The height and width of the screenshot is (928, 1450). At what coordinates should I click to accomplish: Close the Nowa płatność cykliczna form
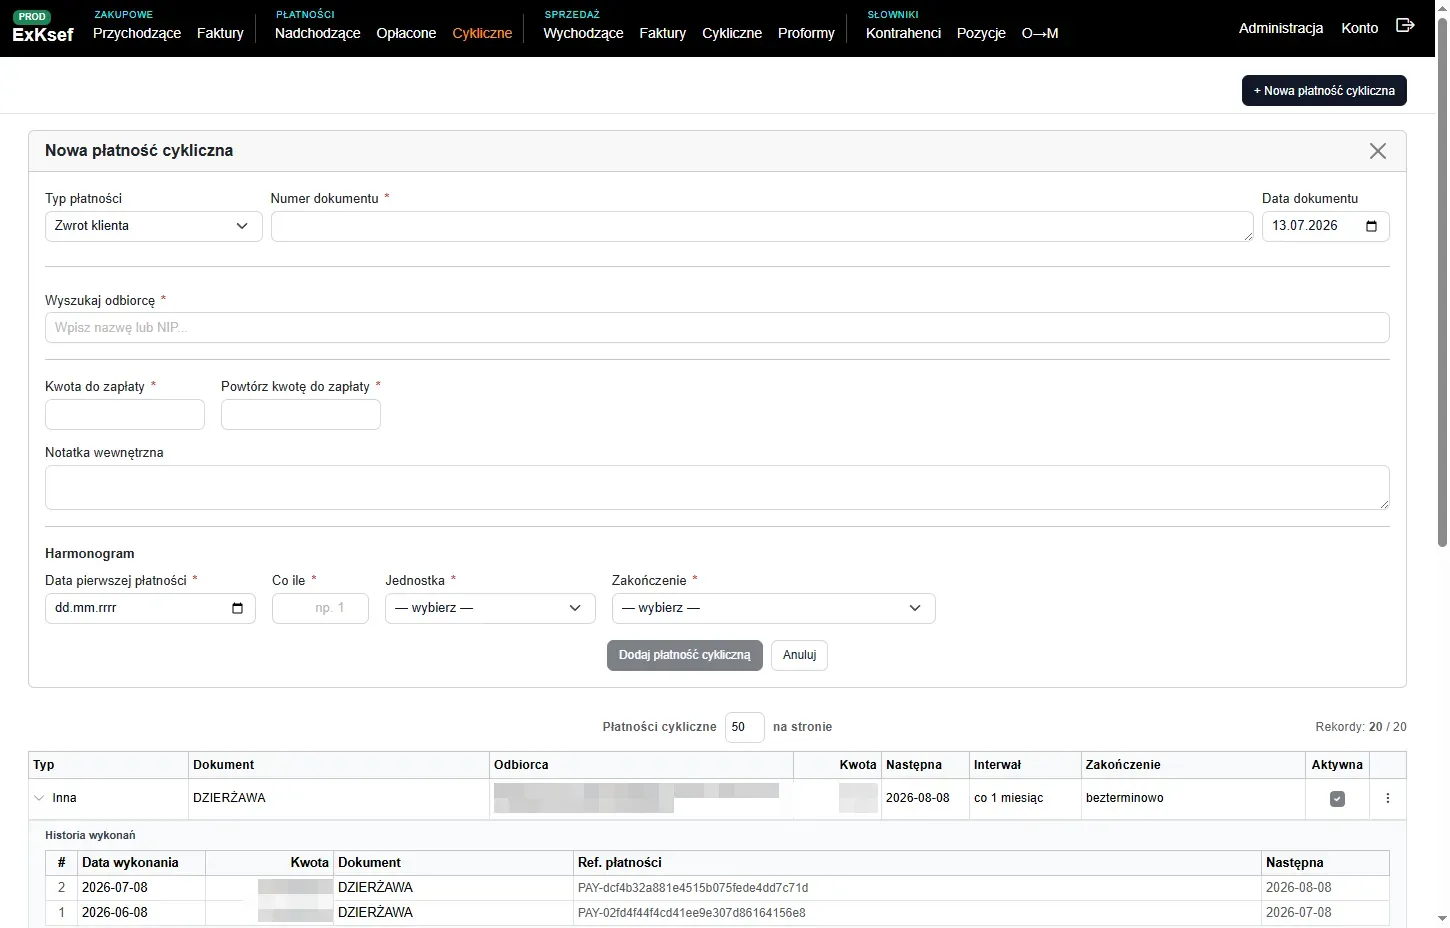tap(1378, 151)
